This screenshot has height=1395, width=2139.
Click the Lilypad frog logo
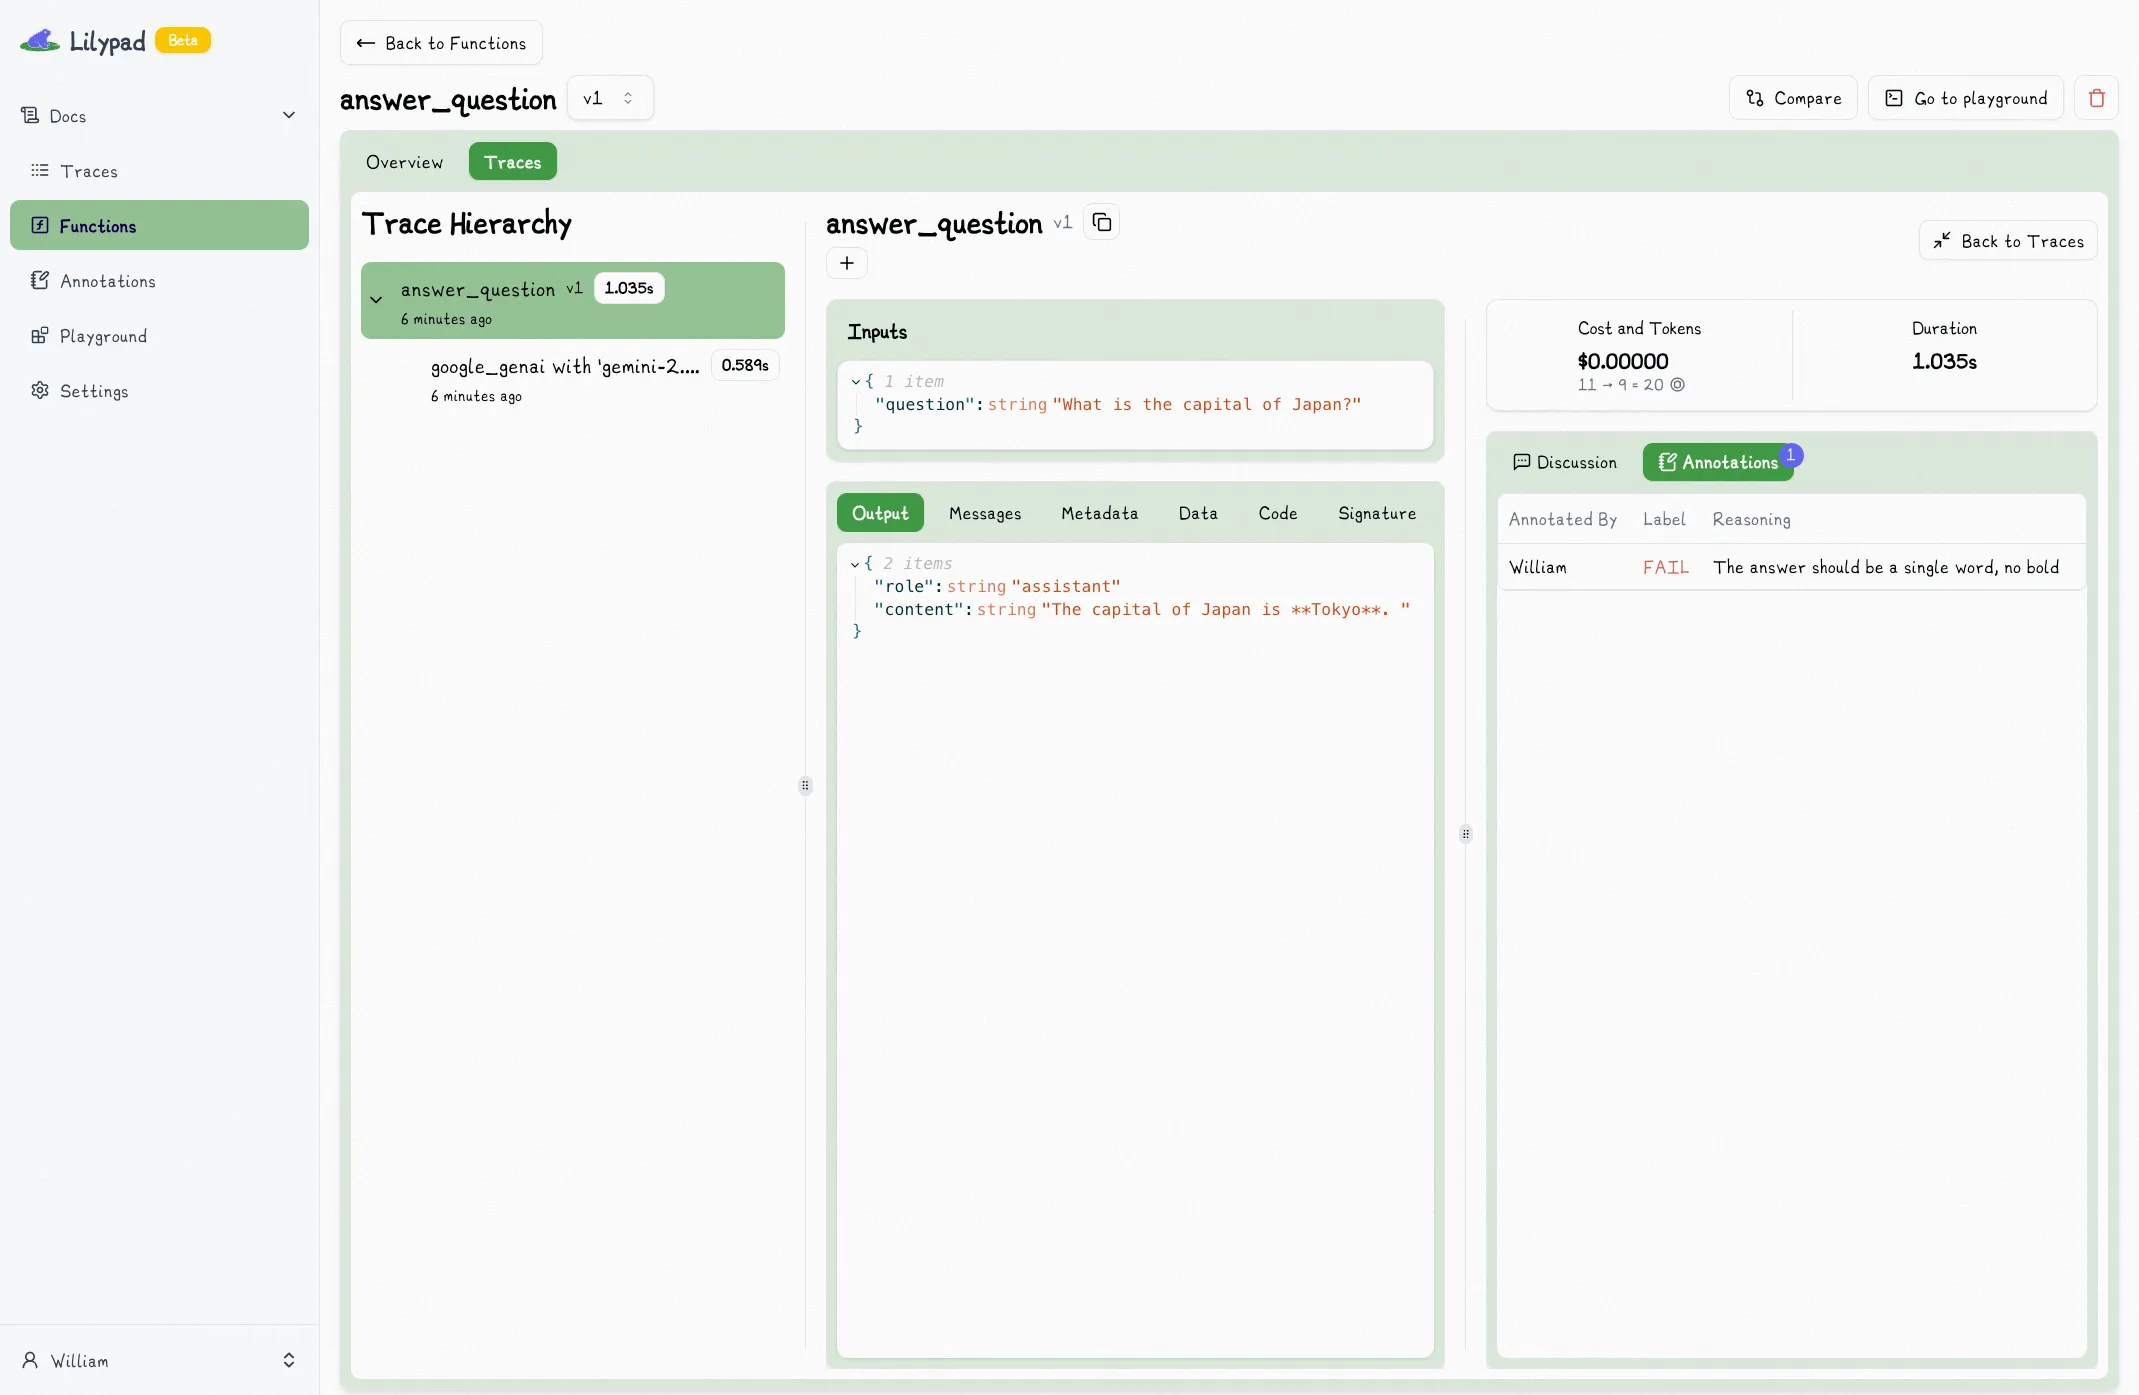38,41
